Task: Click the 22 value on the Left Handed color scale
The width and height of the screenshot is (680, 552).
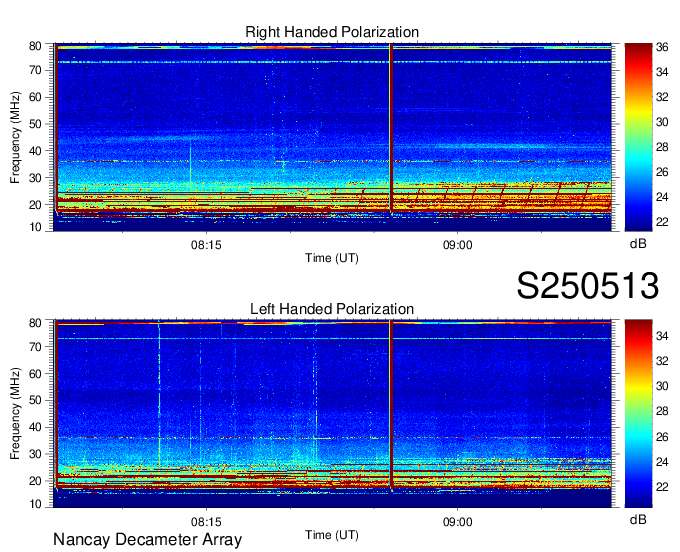Action: [662, 487]
